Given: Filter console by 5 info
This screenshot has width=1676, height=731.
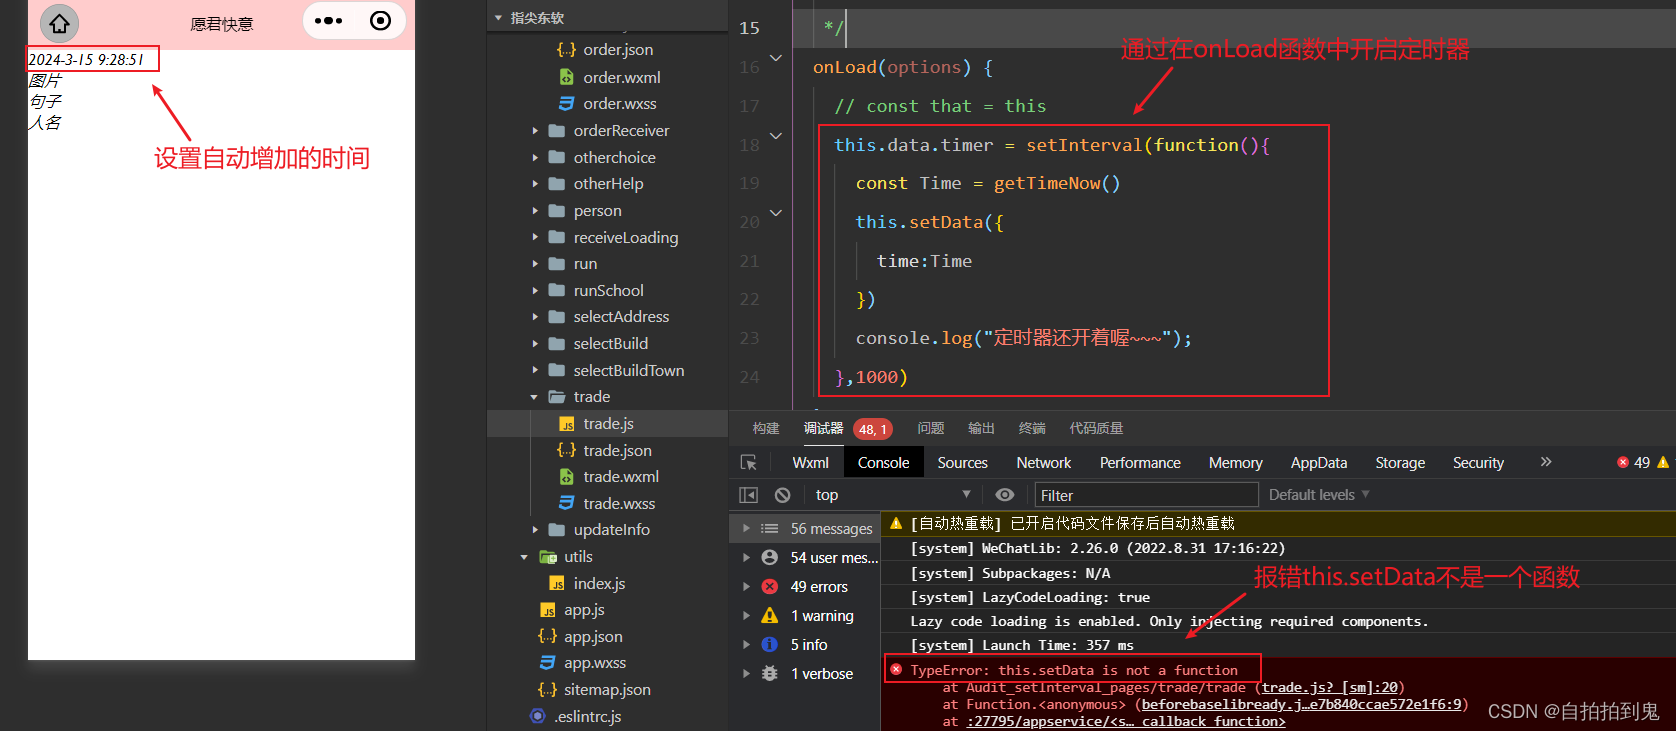Looking at the screenshot, I should 808,645.
